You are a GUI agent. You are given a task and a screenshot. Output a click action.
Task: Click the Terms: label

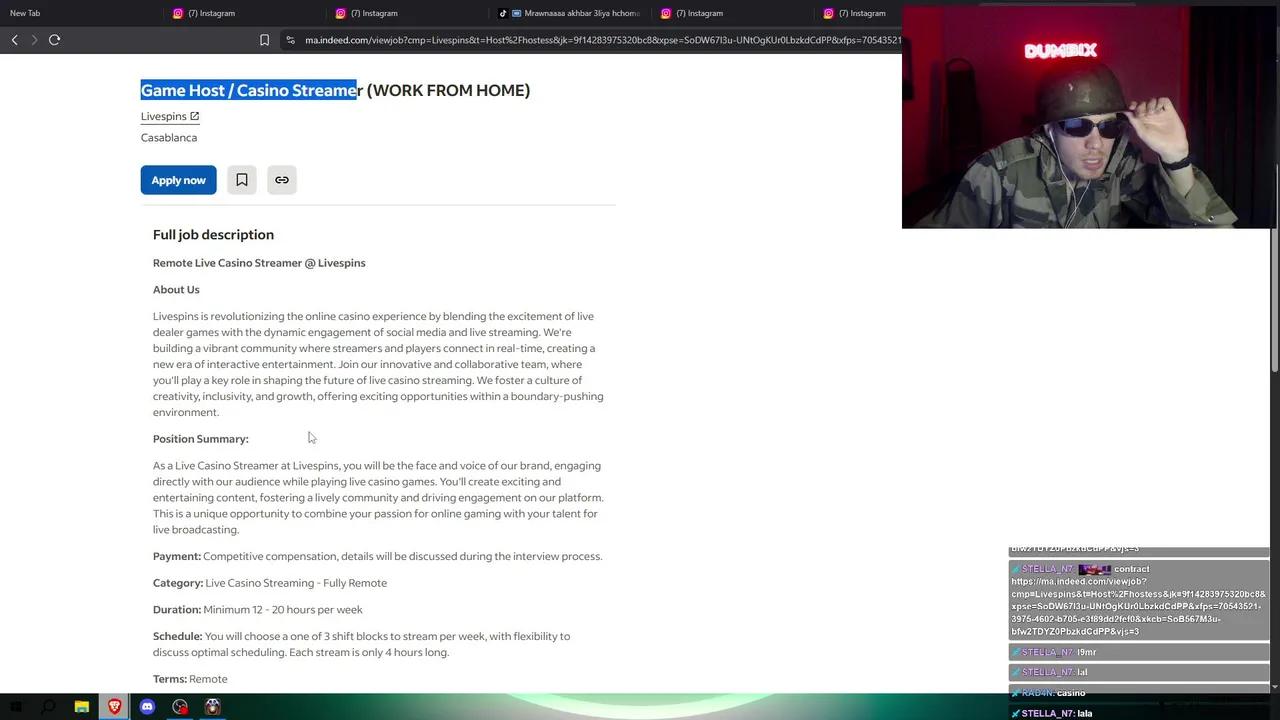[x=170, y=679]
